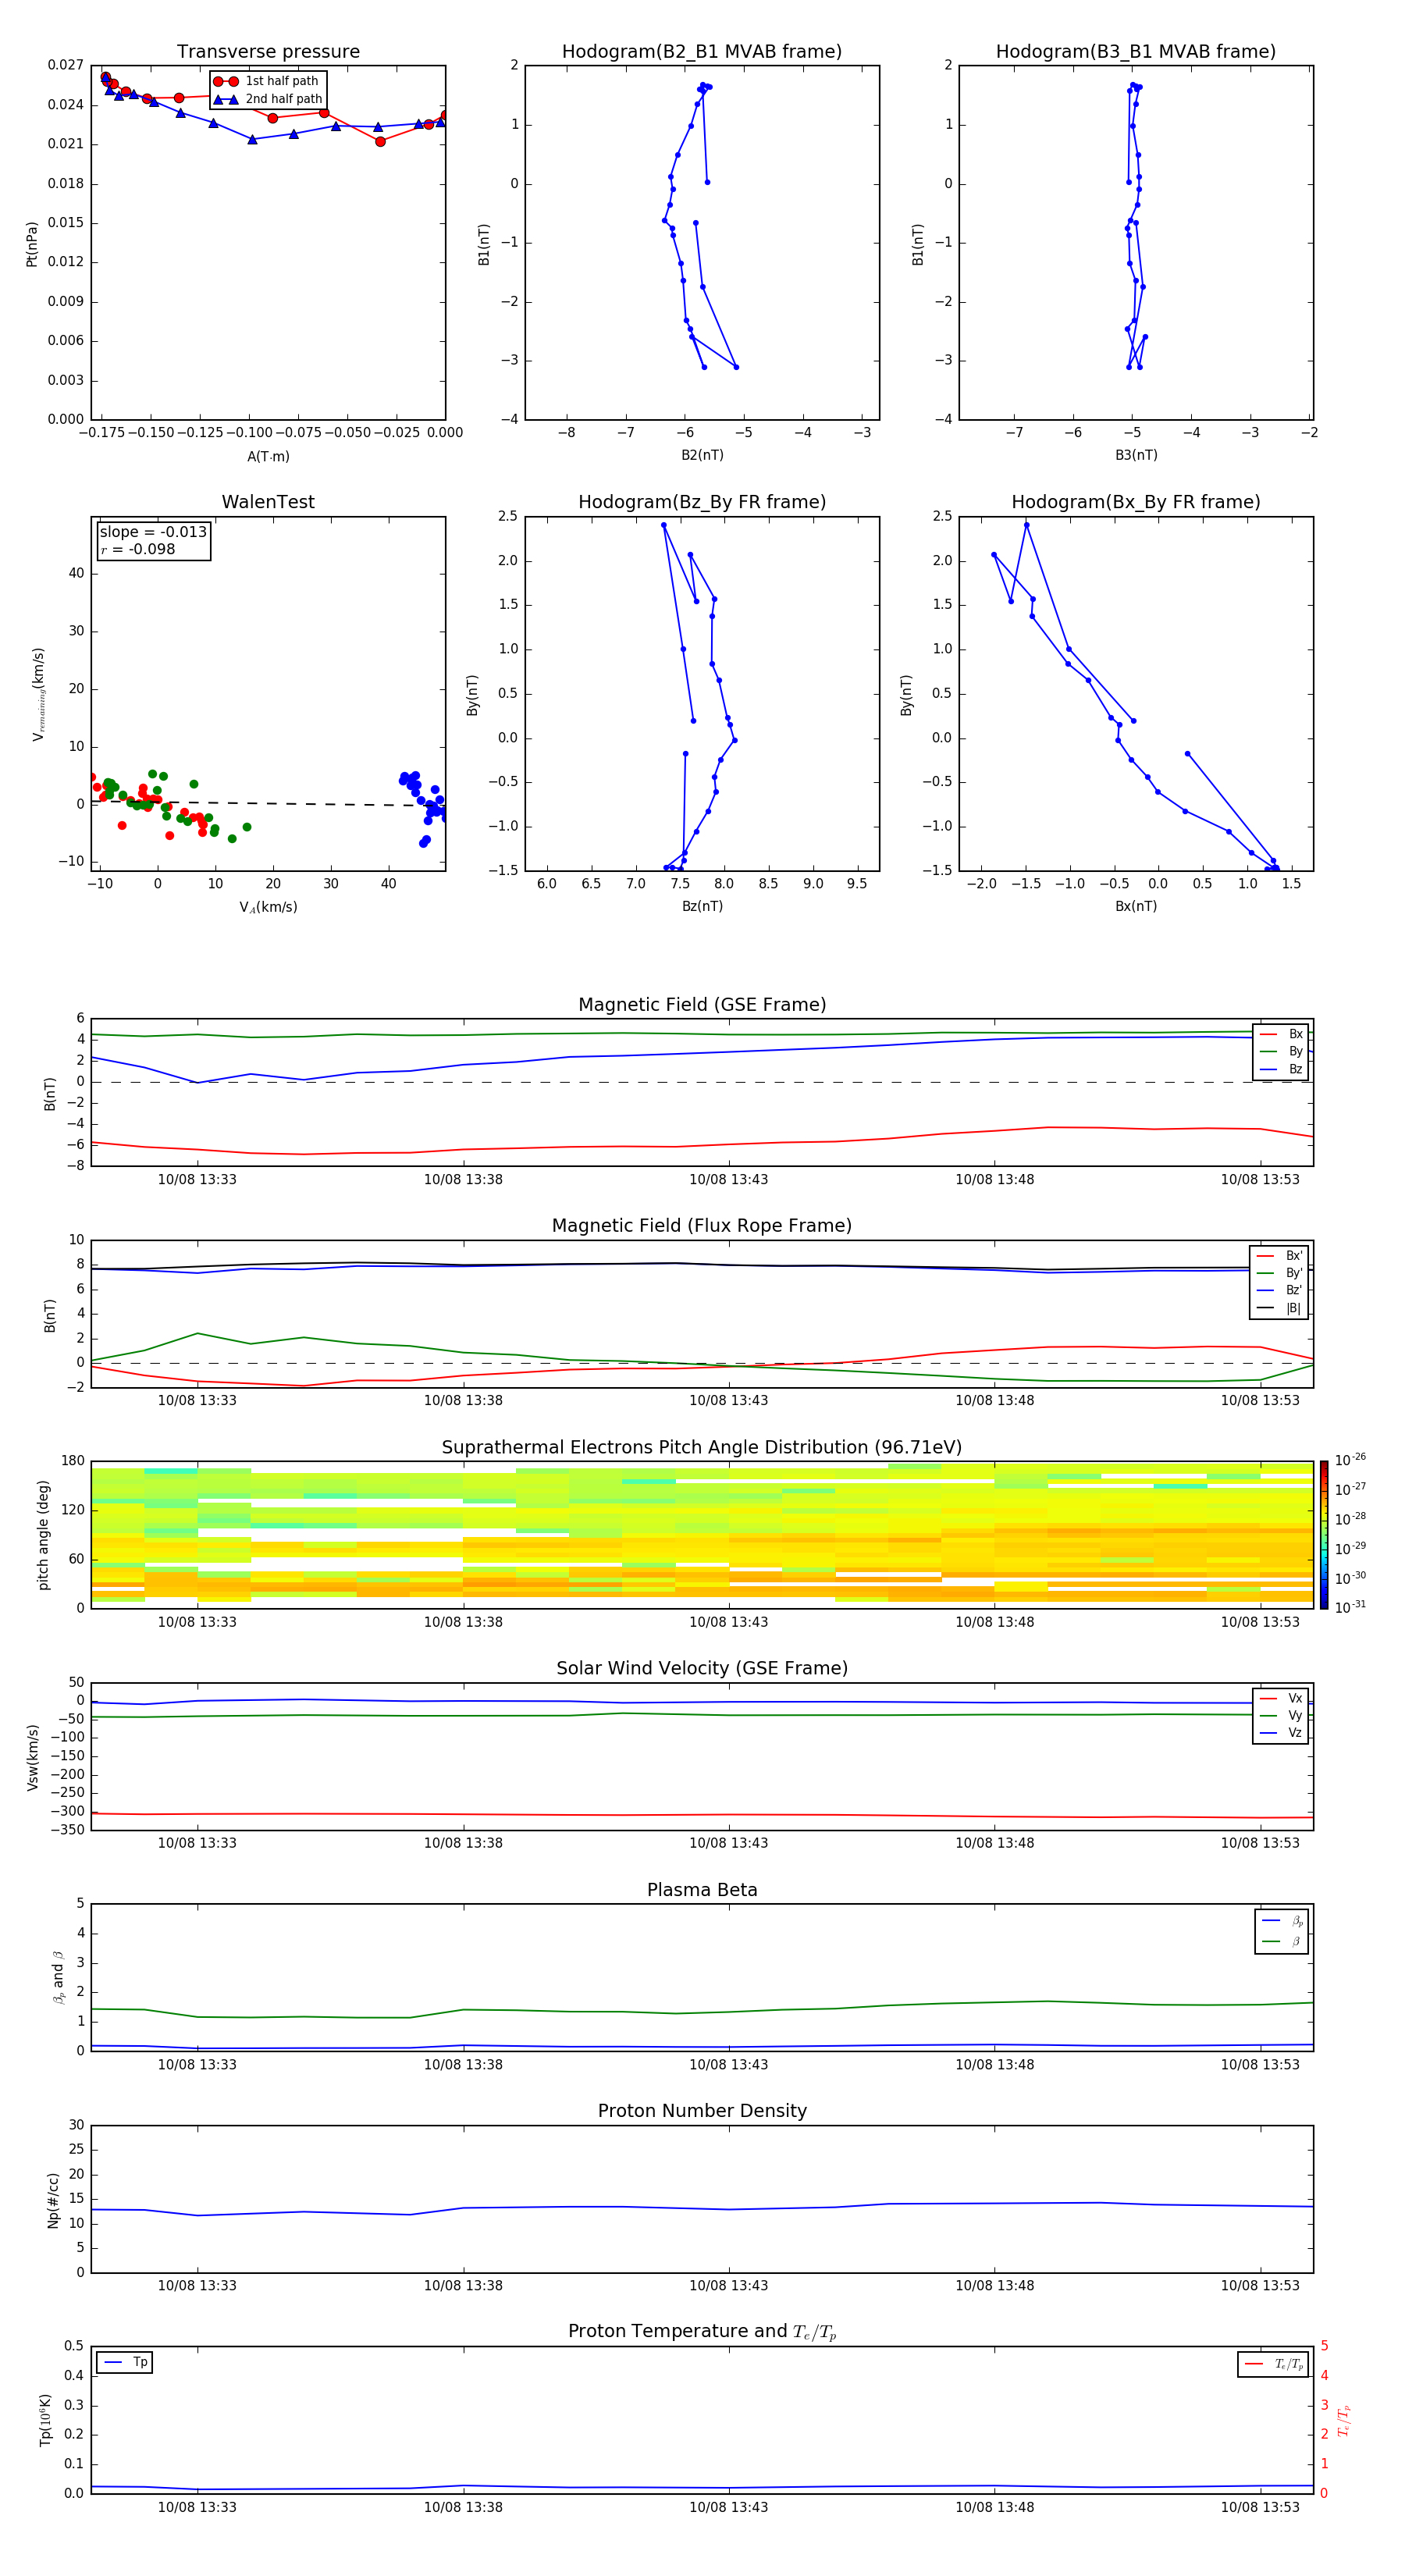This screenshot has height=2576, width=1405.
Task: Click the 'slope = -0.013' annotation
Action: 153,532
